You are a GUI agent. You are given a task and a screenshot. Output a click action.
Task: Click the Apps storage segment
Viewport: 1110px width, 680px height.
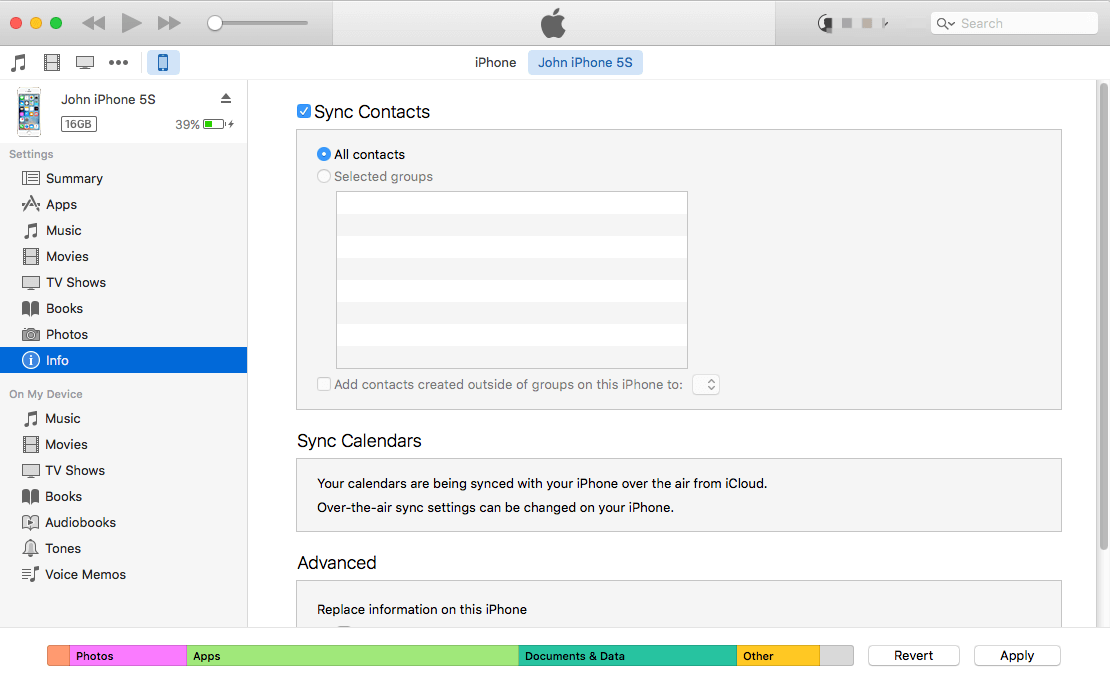tap(353, 656)
